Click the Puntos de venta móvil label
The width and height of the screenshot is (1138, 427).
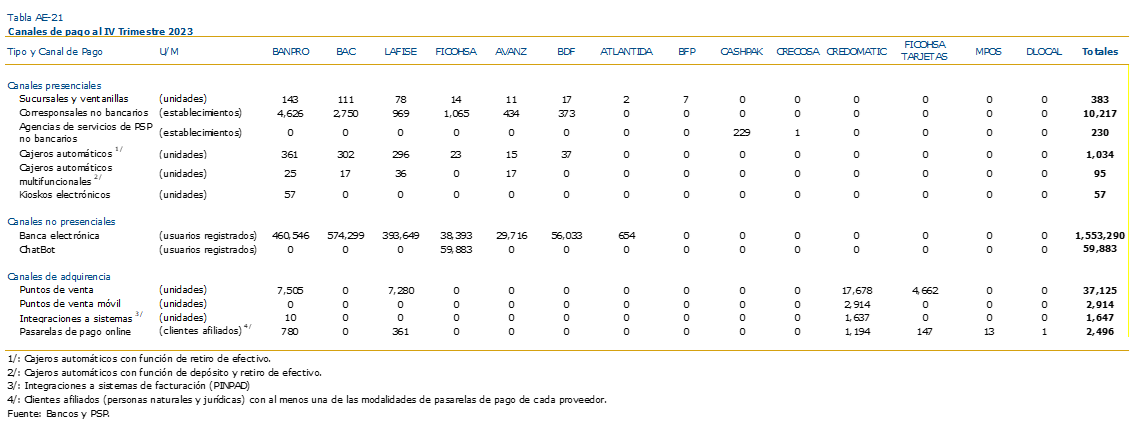70,303
